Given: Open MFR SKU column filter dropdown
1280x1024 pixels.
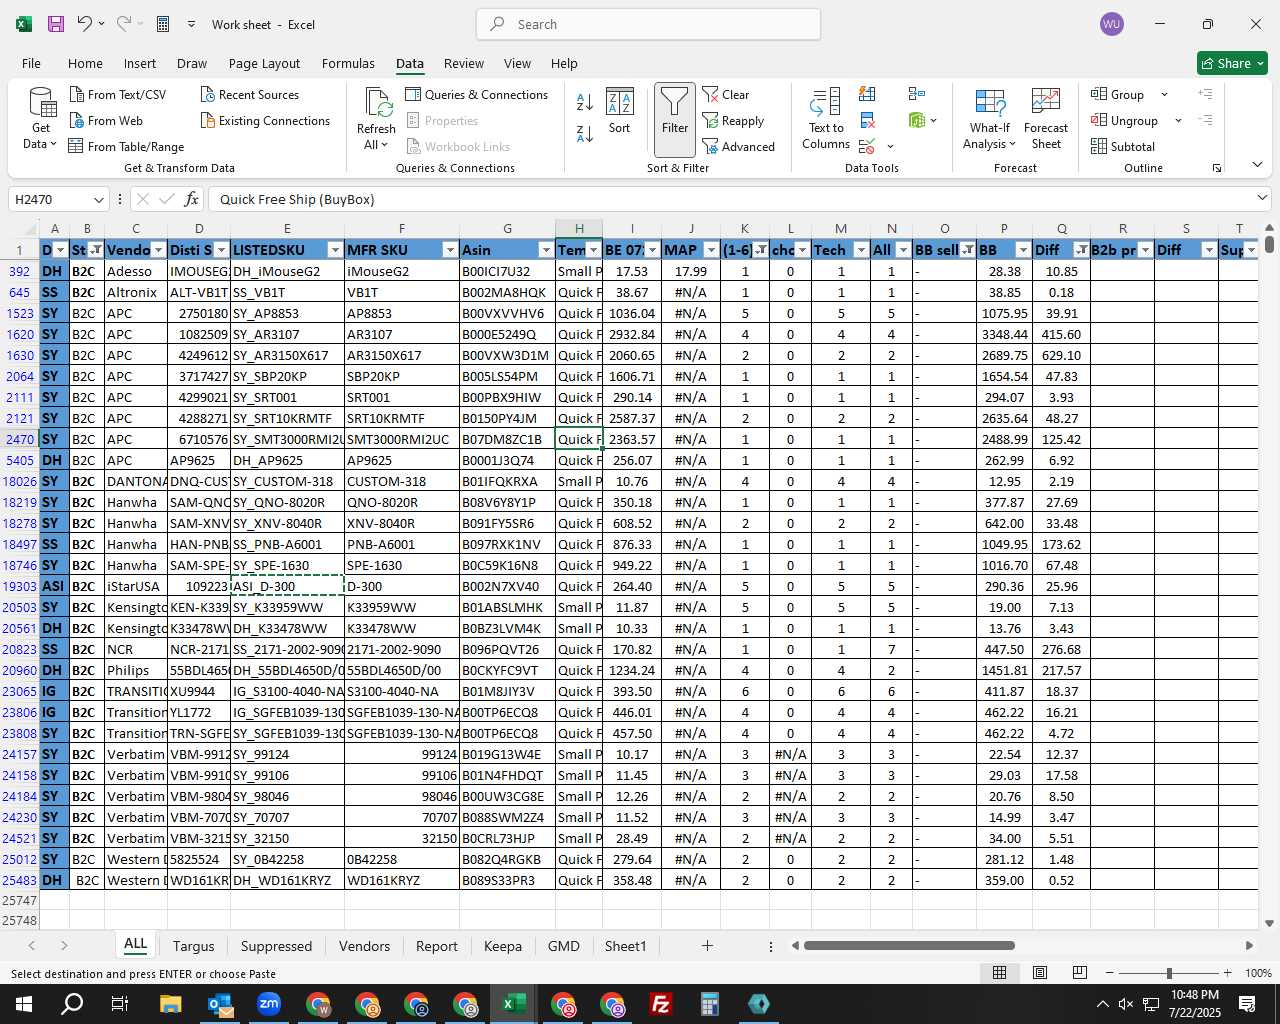Looking at the screenshot, I should [x=450, y=250].
